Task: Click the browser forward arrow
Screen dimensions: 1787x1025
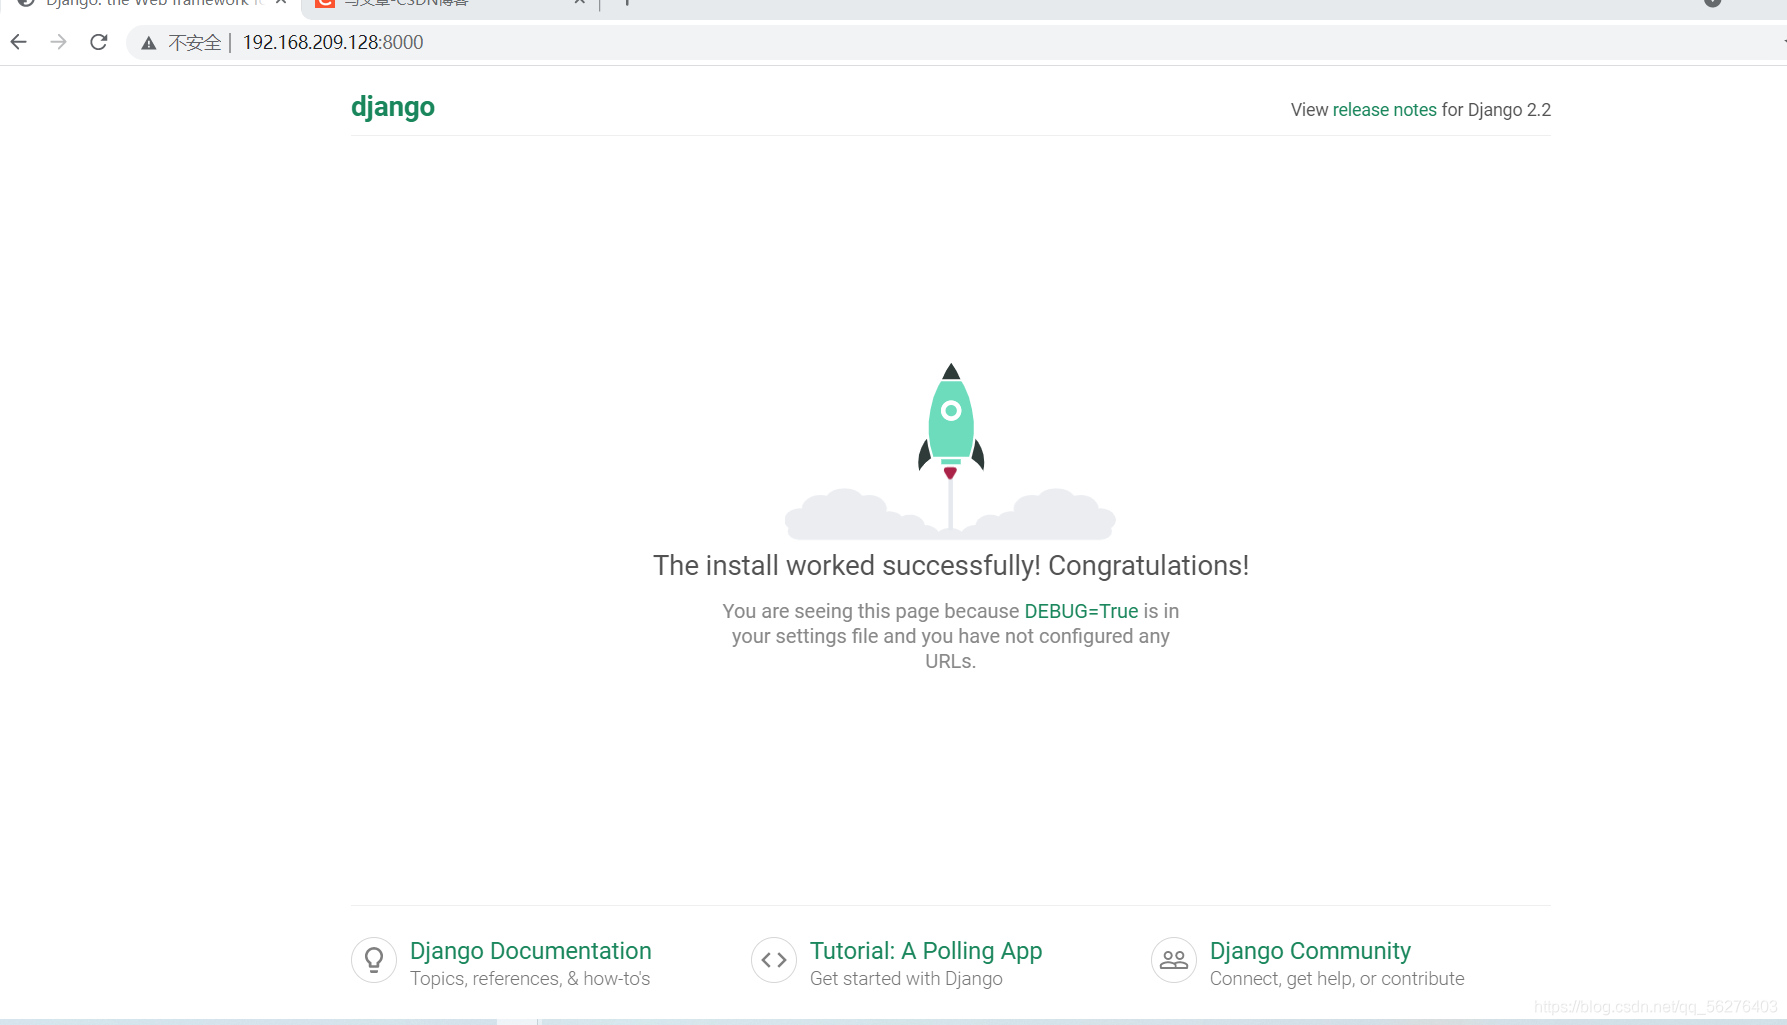Action: (x=58, y=42)
